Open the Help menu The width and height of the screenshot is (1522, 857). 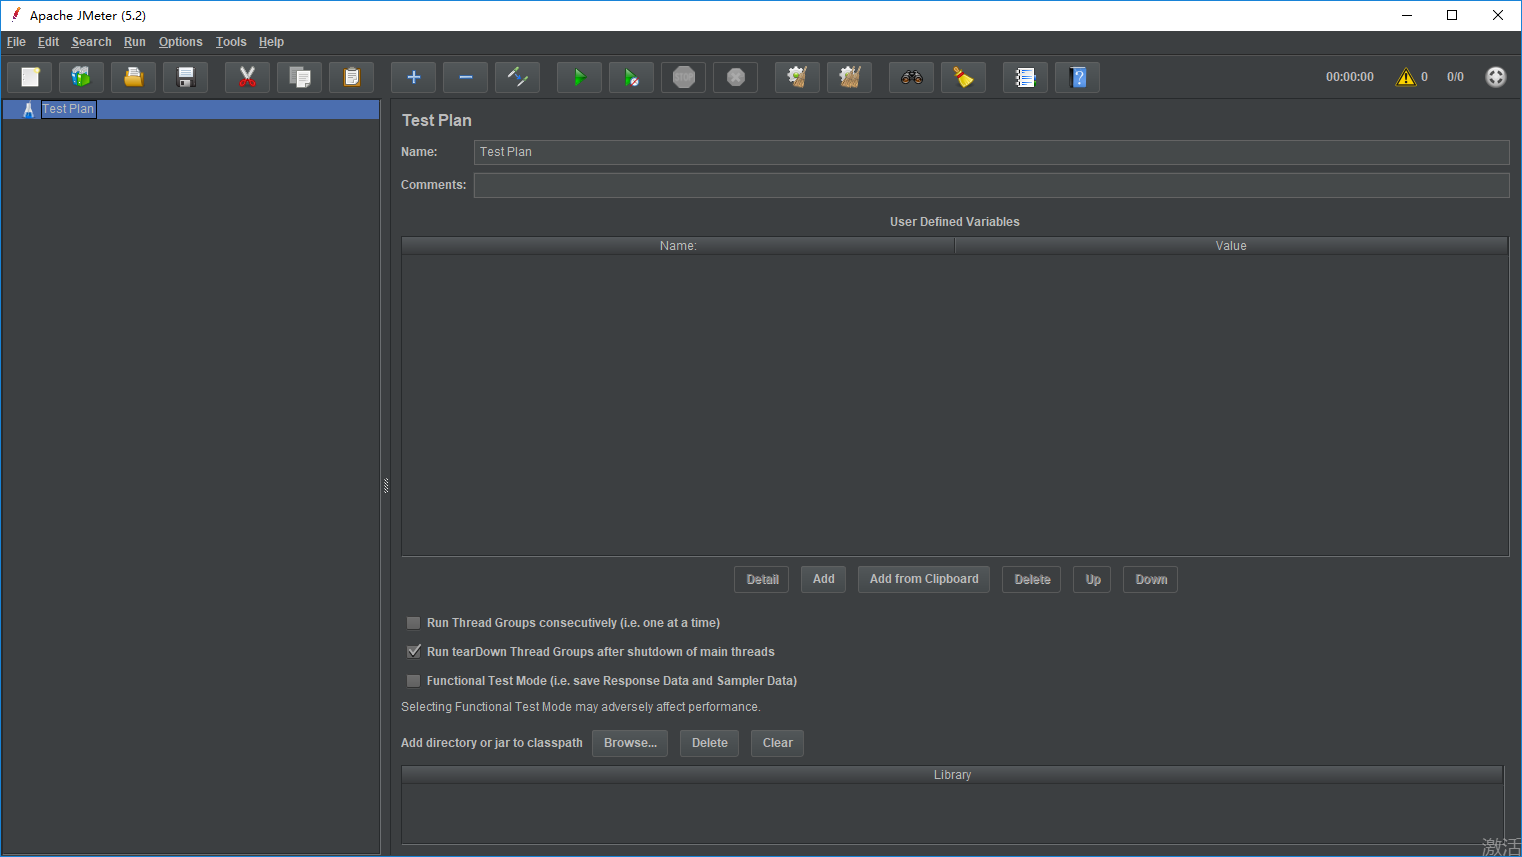click(x=271, y=42)
